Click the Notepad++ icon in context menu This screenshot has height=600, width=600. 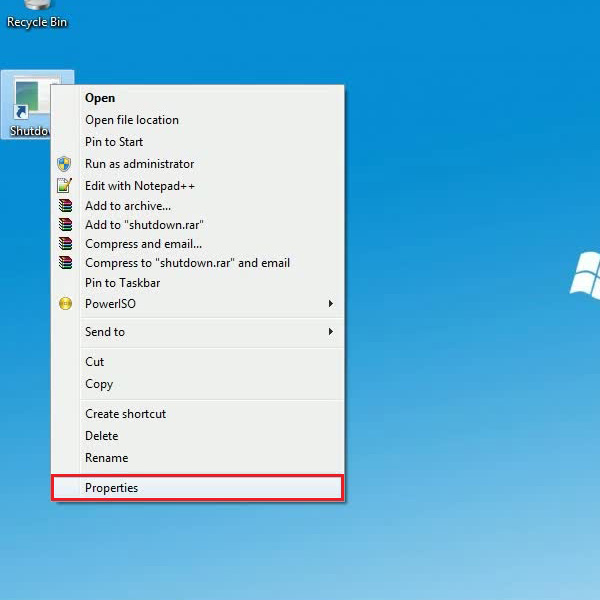coord(64,186)
